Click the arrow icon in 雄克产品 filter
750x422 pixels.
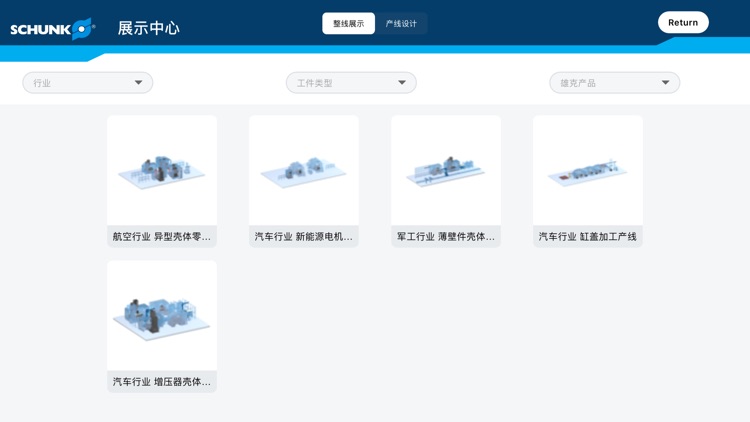[x=665, y=83]
